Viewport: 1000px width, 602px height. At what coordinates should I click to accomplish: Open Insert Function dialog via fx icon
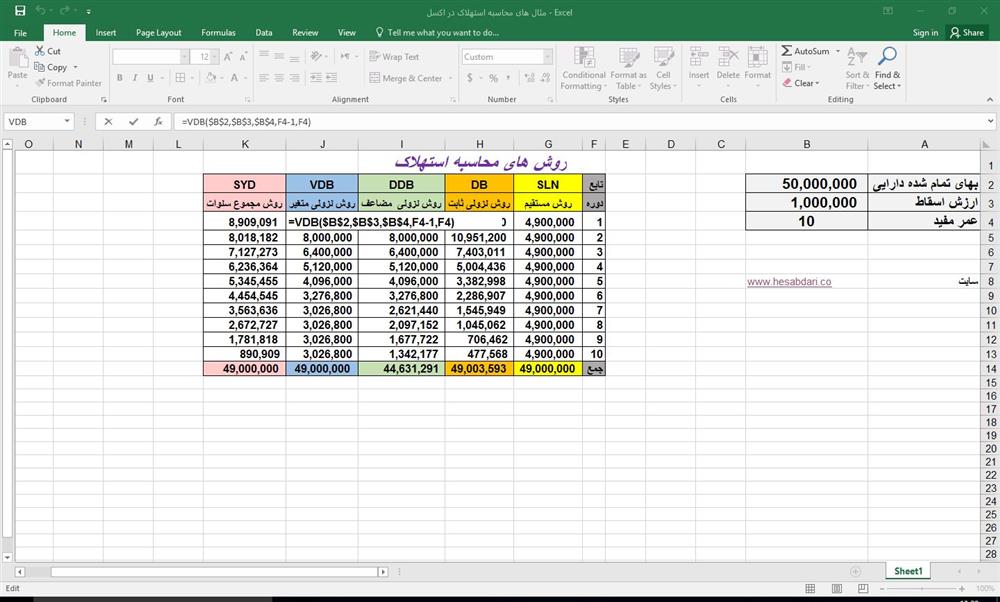[158, 121]
